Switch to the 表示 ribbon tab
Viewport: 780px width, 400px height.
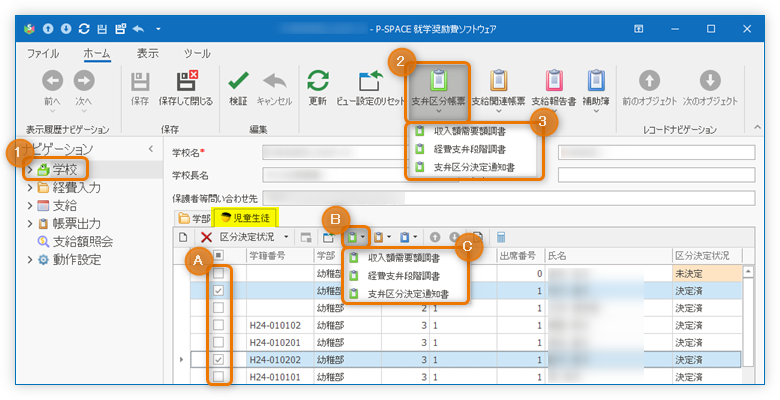coord(148,53)
